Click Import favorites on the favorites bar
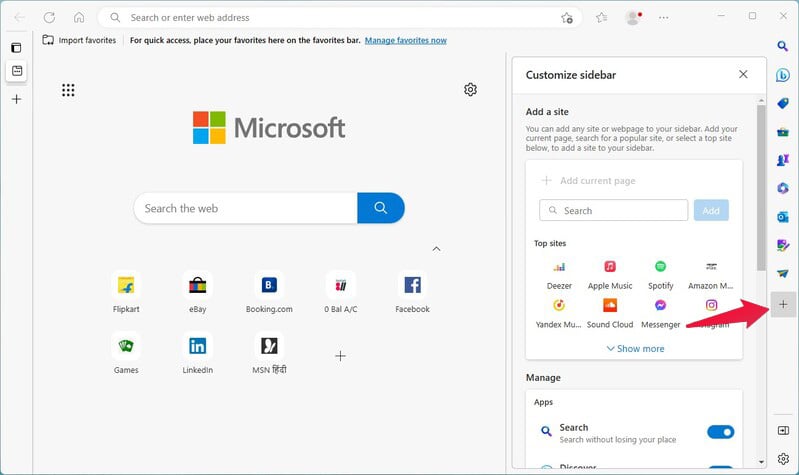 click(79, 40)
